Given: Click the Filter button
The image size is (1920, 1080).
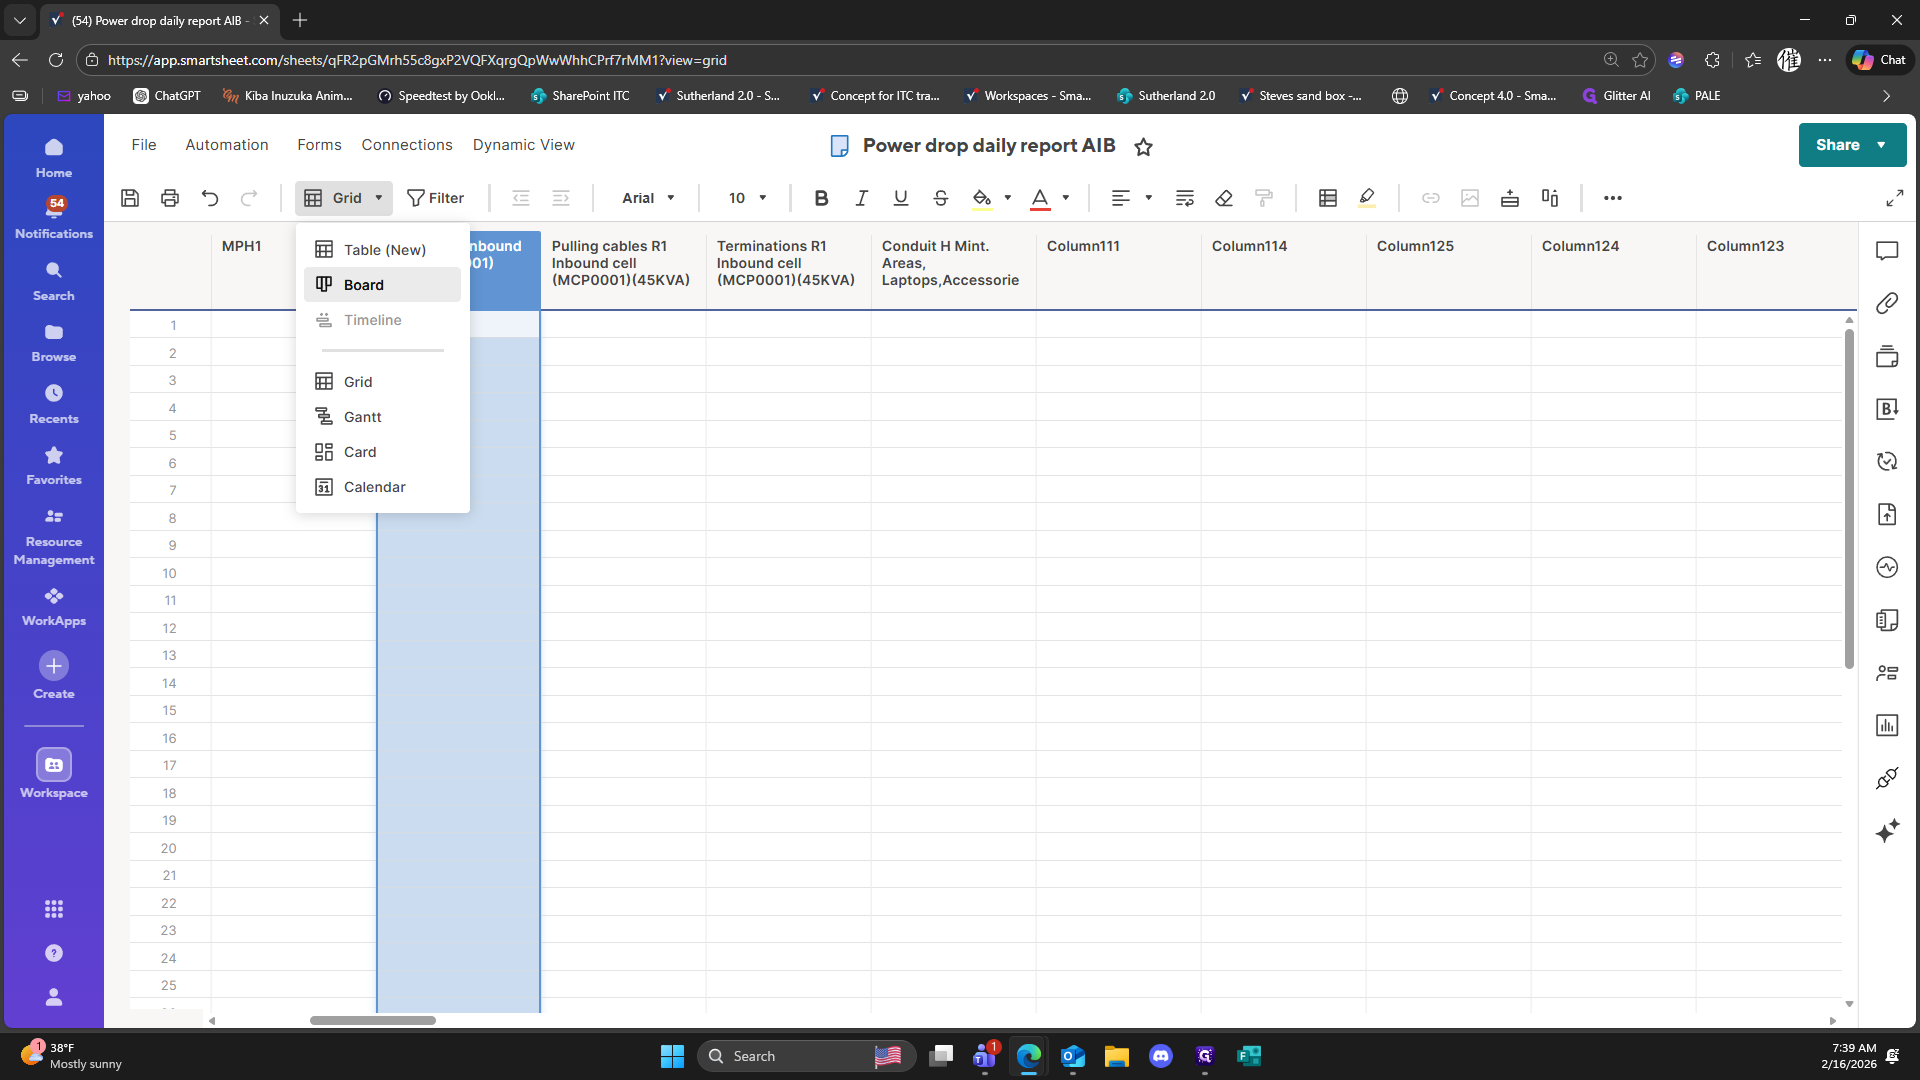Looking at the screenshot, I should (436, 198).
